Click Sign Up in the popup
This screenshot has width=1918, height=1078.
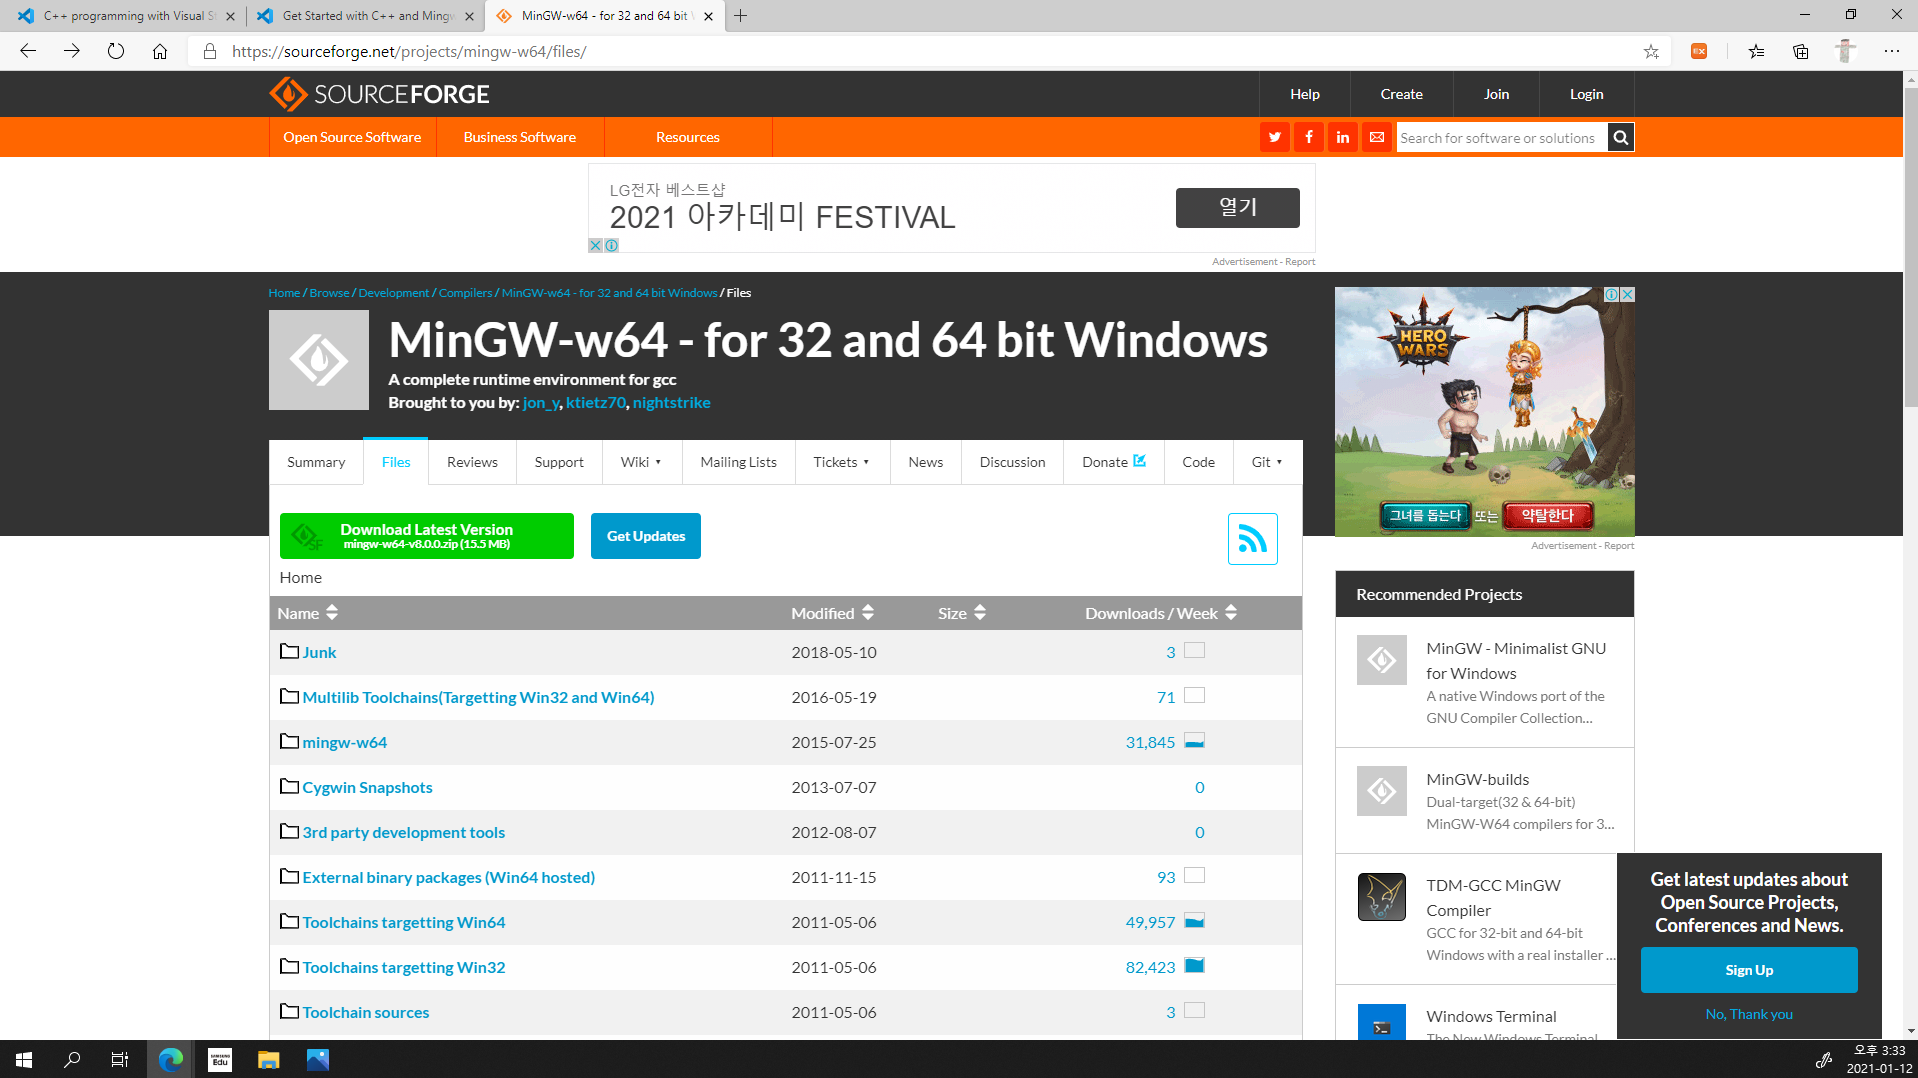coord(1749,970)
